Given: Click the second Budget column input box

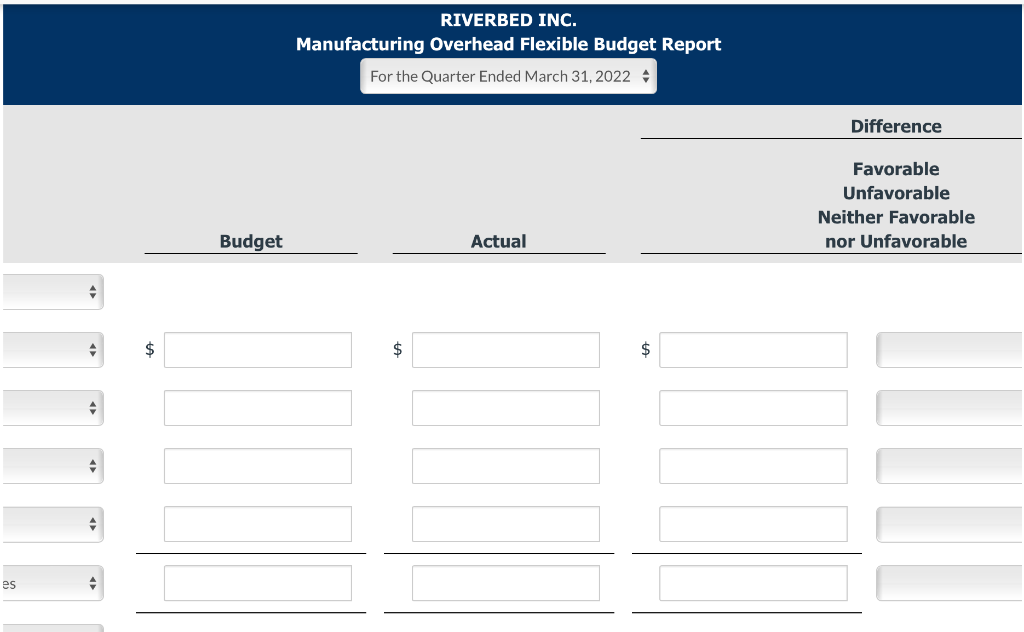Looking at the screenshot, I should 257,407.
